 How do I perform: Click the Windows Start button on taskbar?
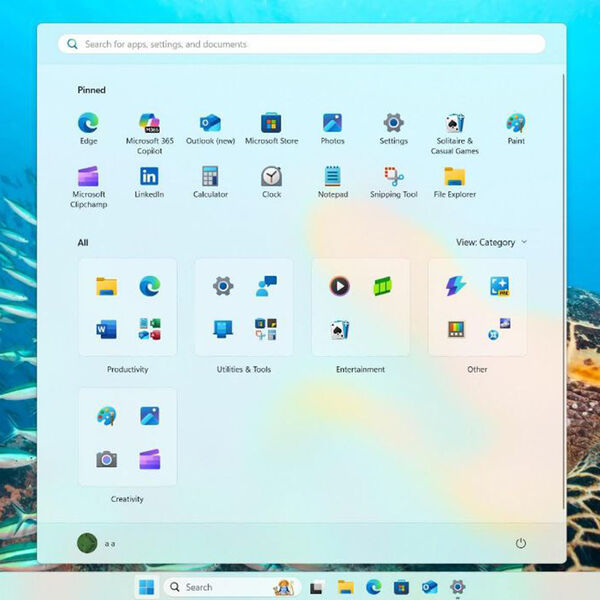[146, 587]
